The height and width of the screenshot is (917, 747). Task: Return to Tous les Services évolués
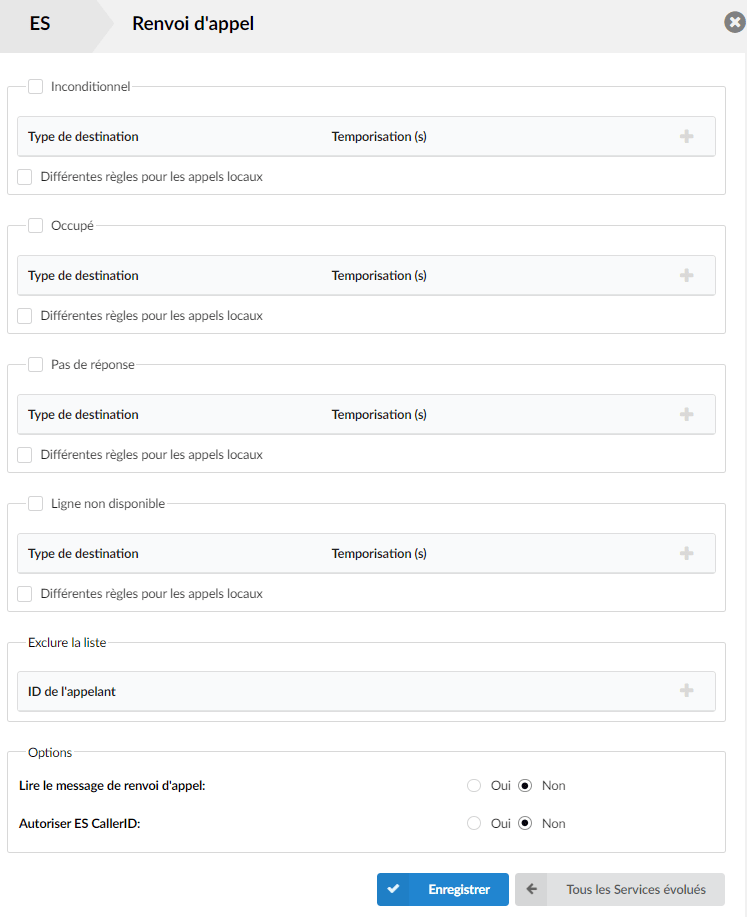point(620,890)
